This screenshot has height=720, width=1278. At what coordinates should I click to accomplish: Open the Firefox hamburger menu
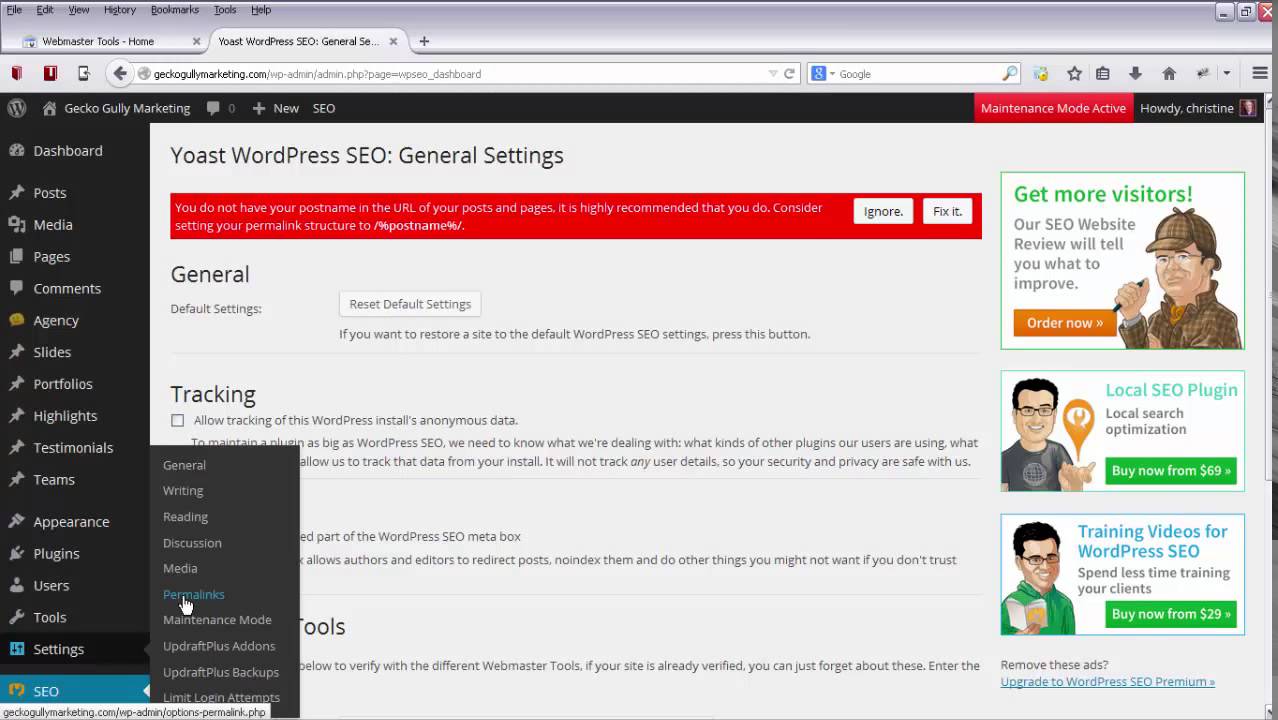pyautogui.click(x=1259, y=73)
